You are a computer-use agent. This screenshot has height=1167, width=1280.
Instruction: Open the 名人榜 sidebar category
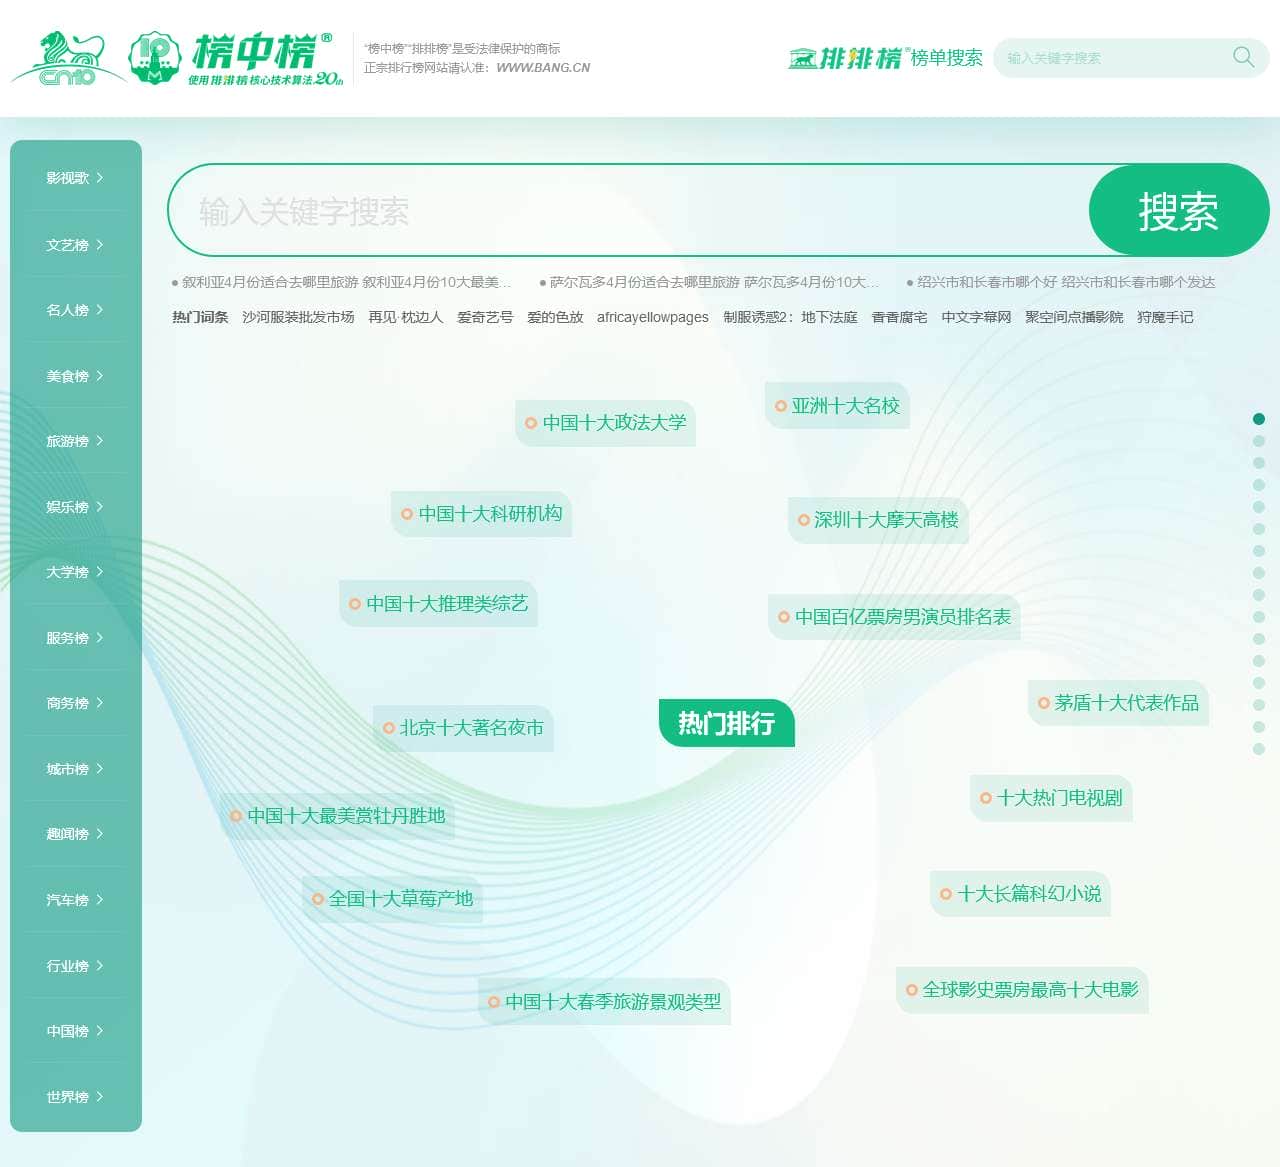(x=76, y=310)
